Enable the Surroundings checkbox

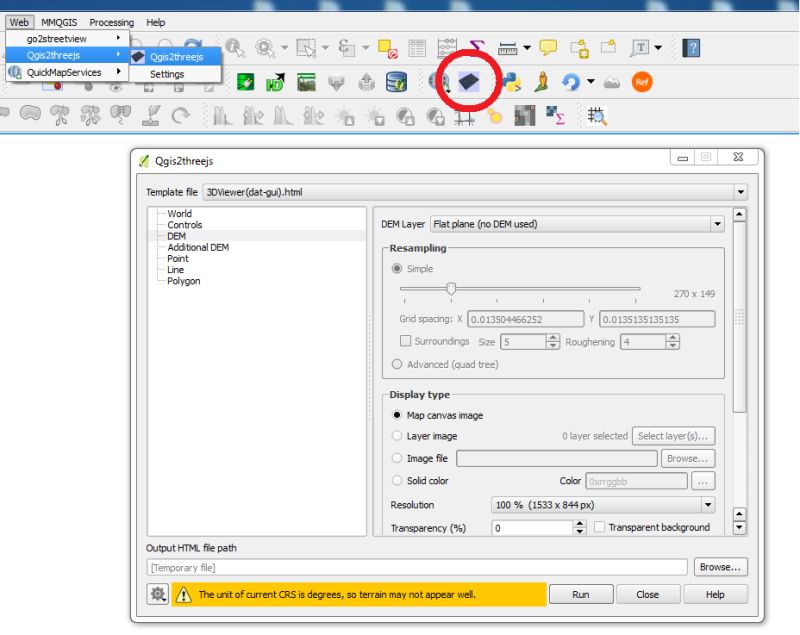(x=406, y=341)
